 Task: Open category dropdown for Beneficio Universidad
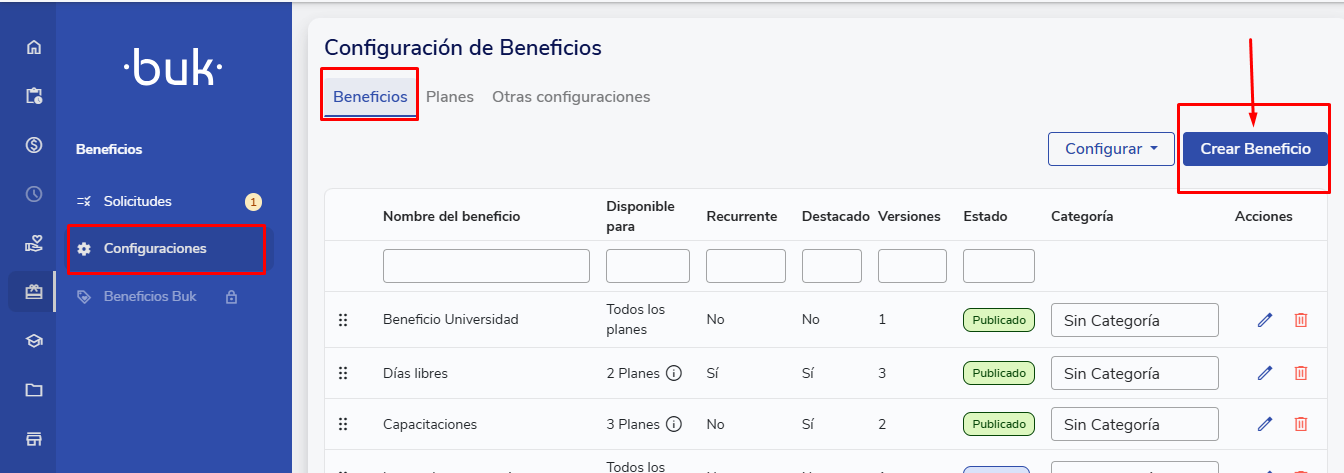[1134, 320]
